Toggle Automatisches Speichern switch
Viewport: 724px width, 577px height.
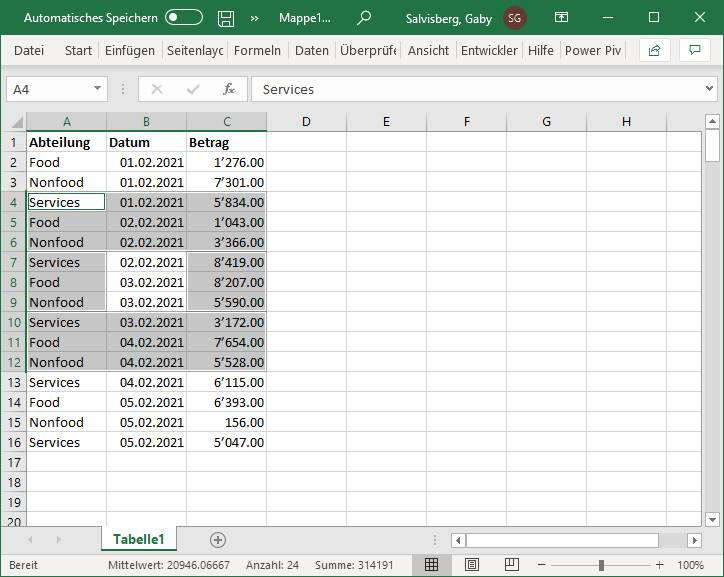[184, 18]
